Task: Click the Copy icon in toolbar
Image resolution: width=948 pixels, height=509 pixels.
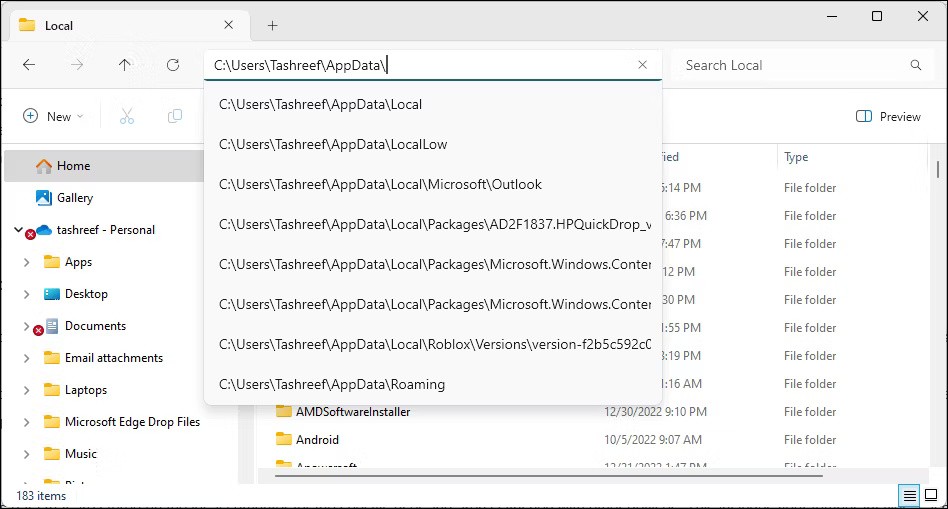Action: 175,116
